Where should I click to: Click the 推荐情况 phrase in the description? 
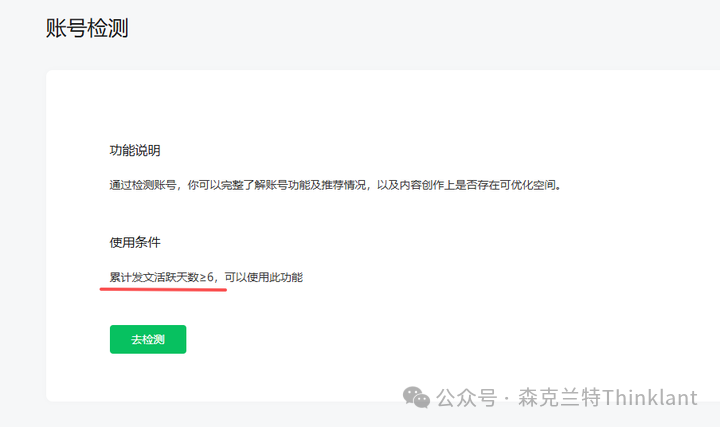click(343, 185)
